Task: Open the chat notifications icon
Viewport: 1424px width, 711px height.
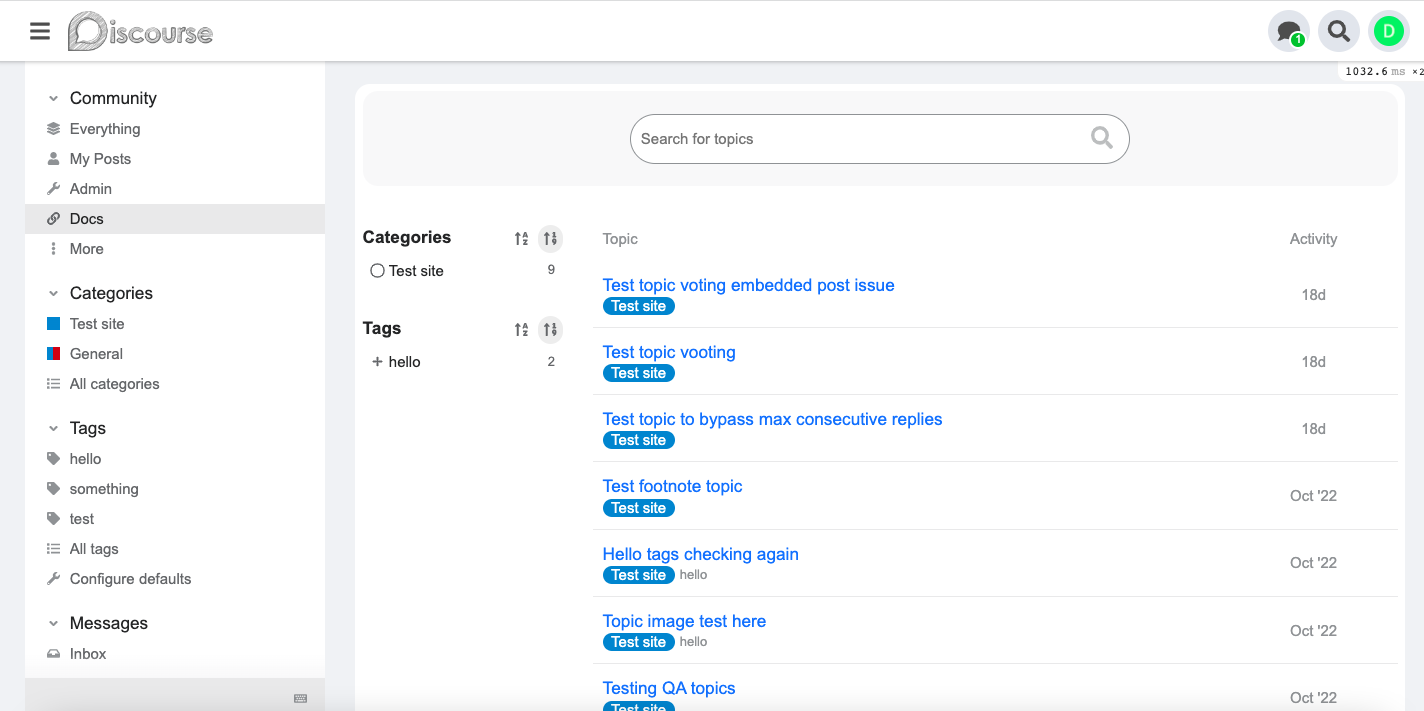Action: pos(1288,31)
